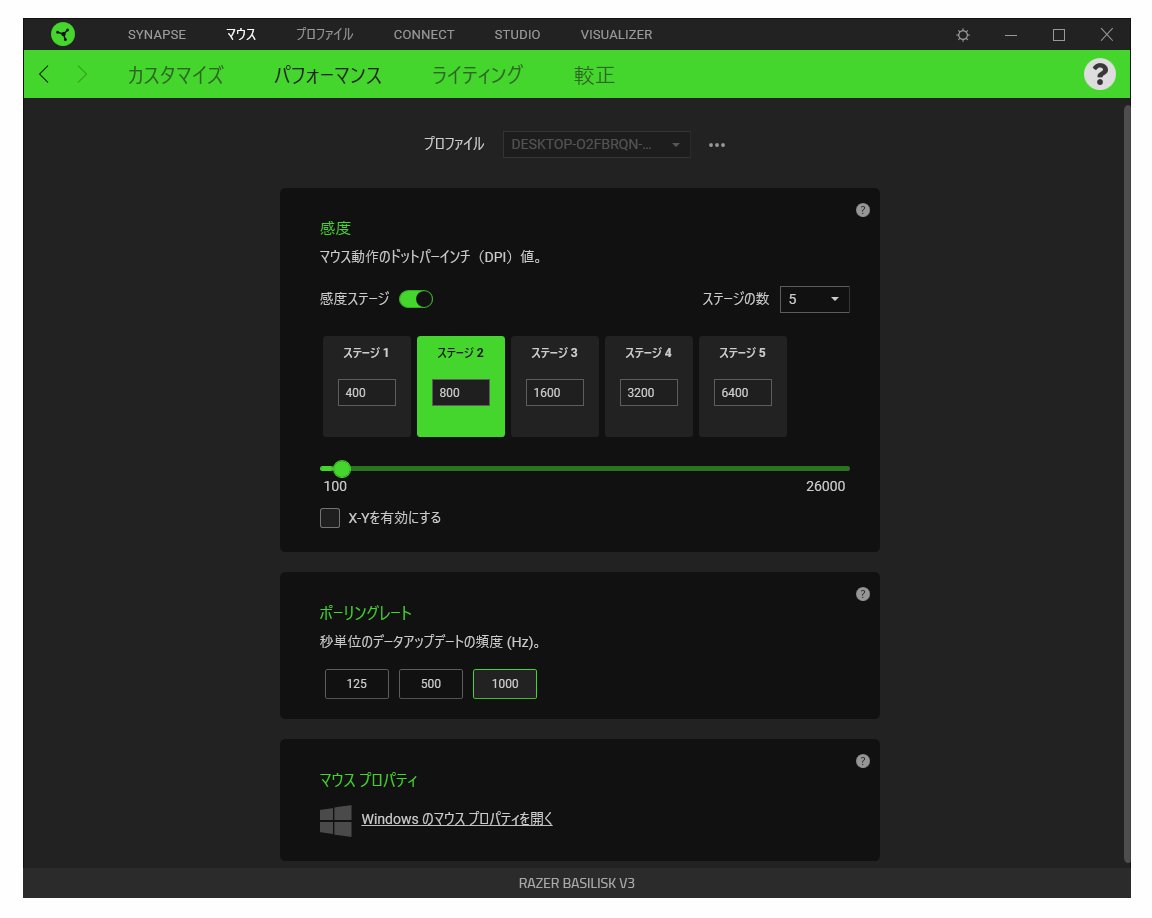This screenshot has width=1152, height=918.
Task: Click the 800 DPI input field
Action: 461,392
